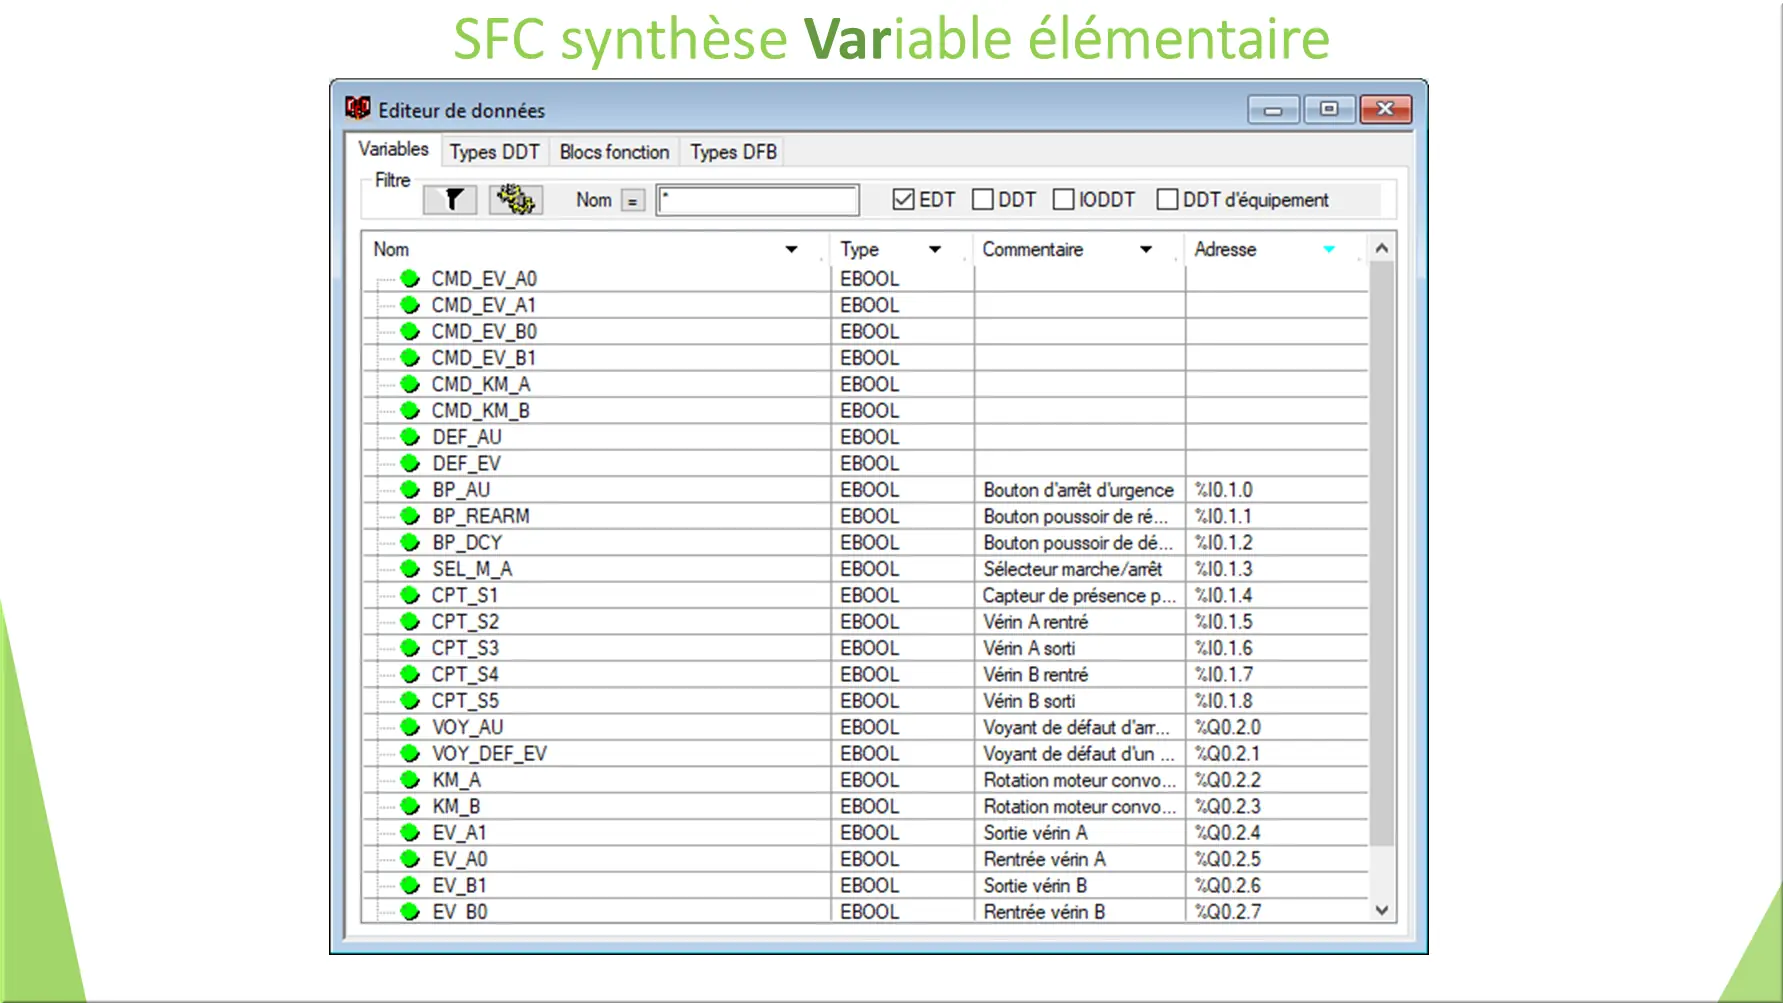Open the Nom column sort dropdown

(x=792, y=249)
